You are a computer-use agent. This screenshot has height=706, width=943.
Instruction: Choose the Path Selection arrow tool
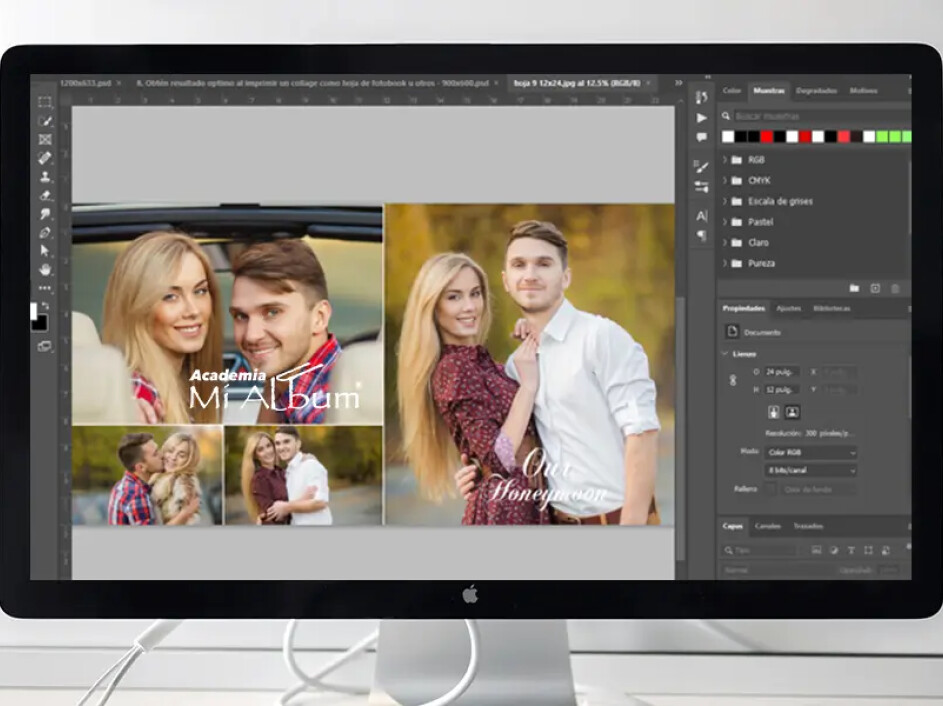click(x=45, y=251)
